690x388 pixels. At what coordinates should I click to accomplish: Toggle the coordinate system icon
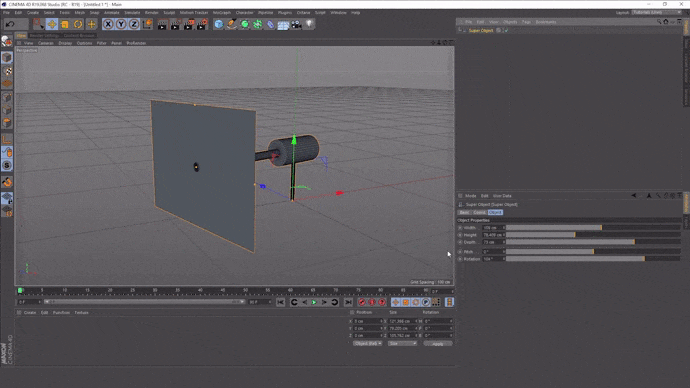point(147,24)
